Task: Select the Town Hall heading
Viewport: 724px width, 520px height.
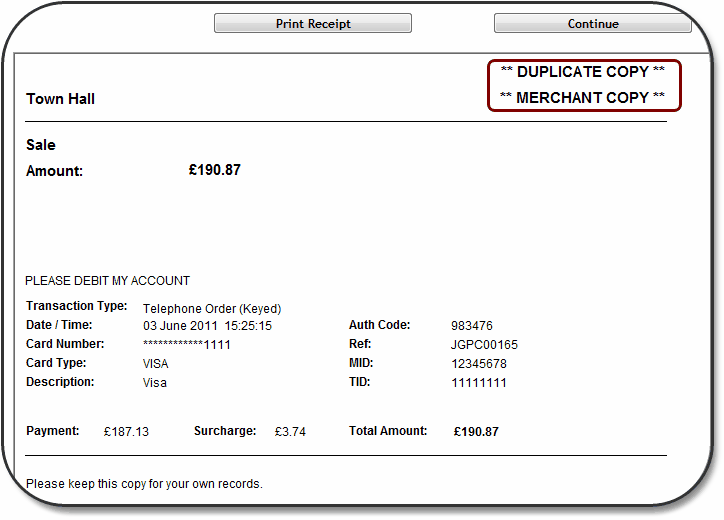Action: pos(60,99)
